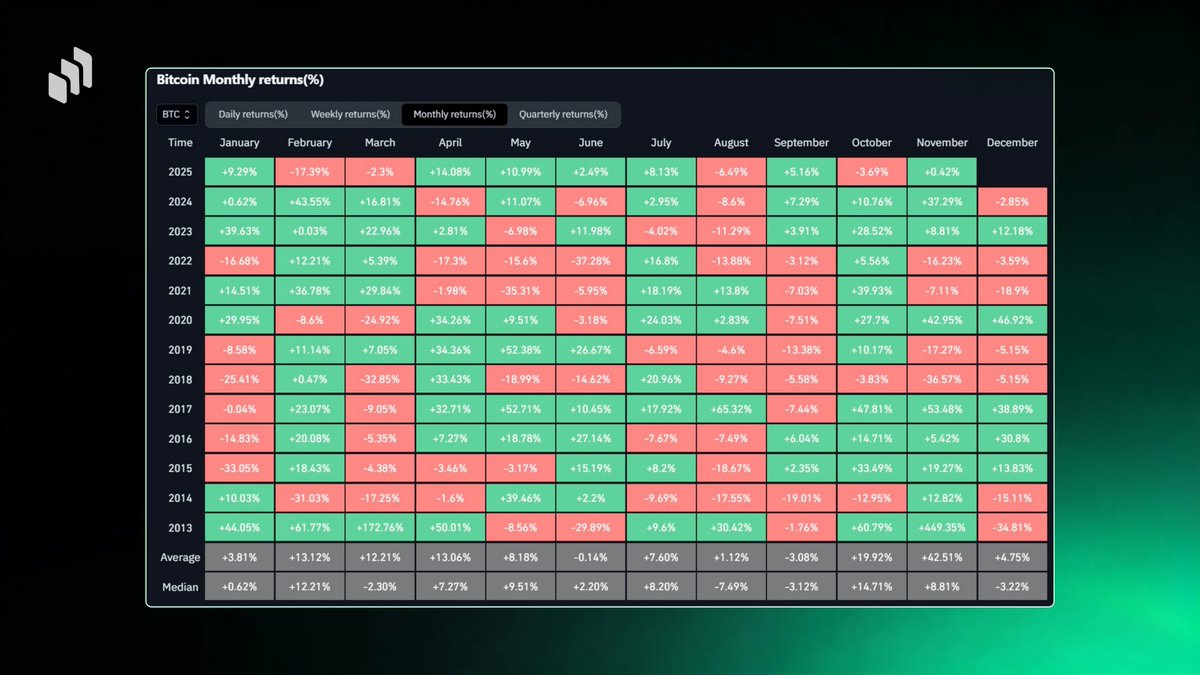
Task: Click the August column header
Action: pos(731,143)
